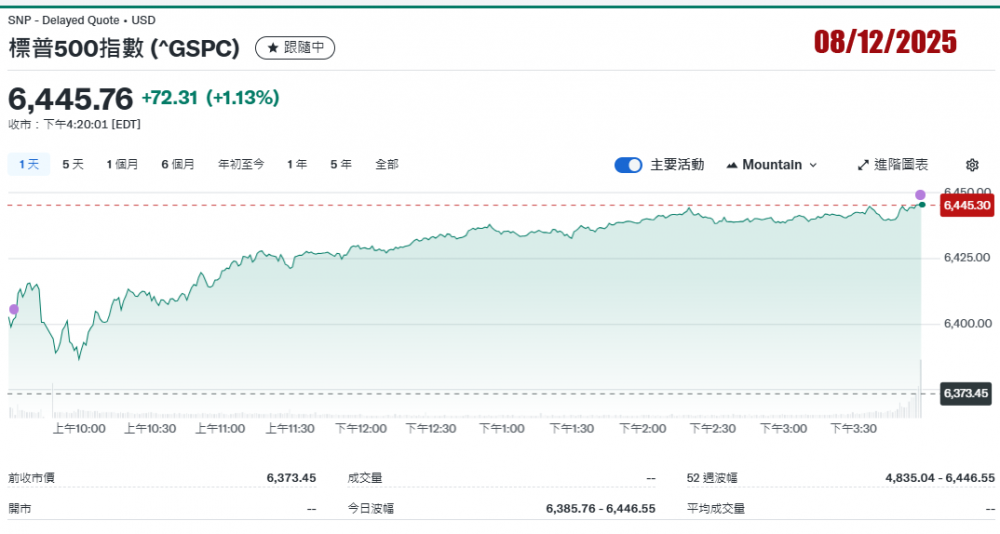This screenshot has width=1000, height=534.
Task: Switch the chart to the 6個月 range
Action: [178, 164]
